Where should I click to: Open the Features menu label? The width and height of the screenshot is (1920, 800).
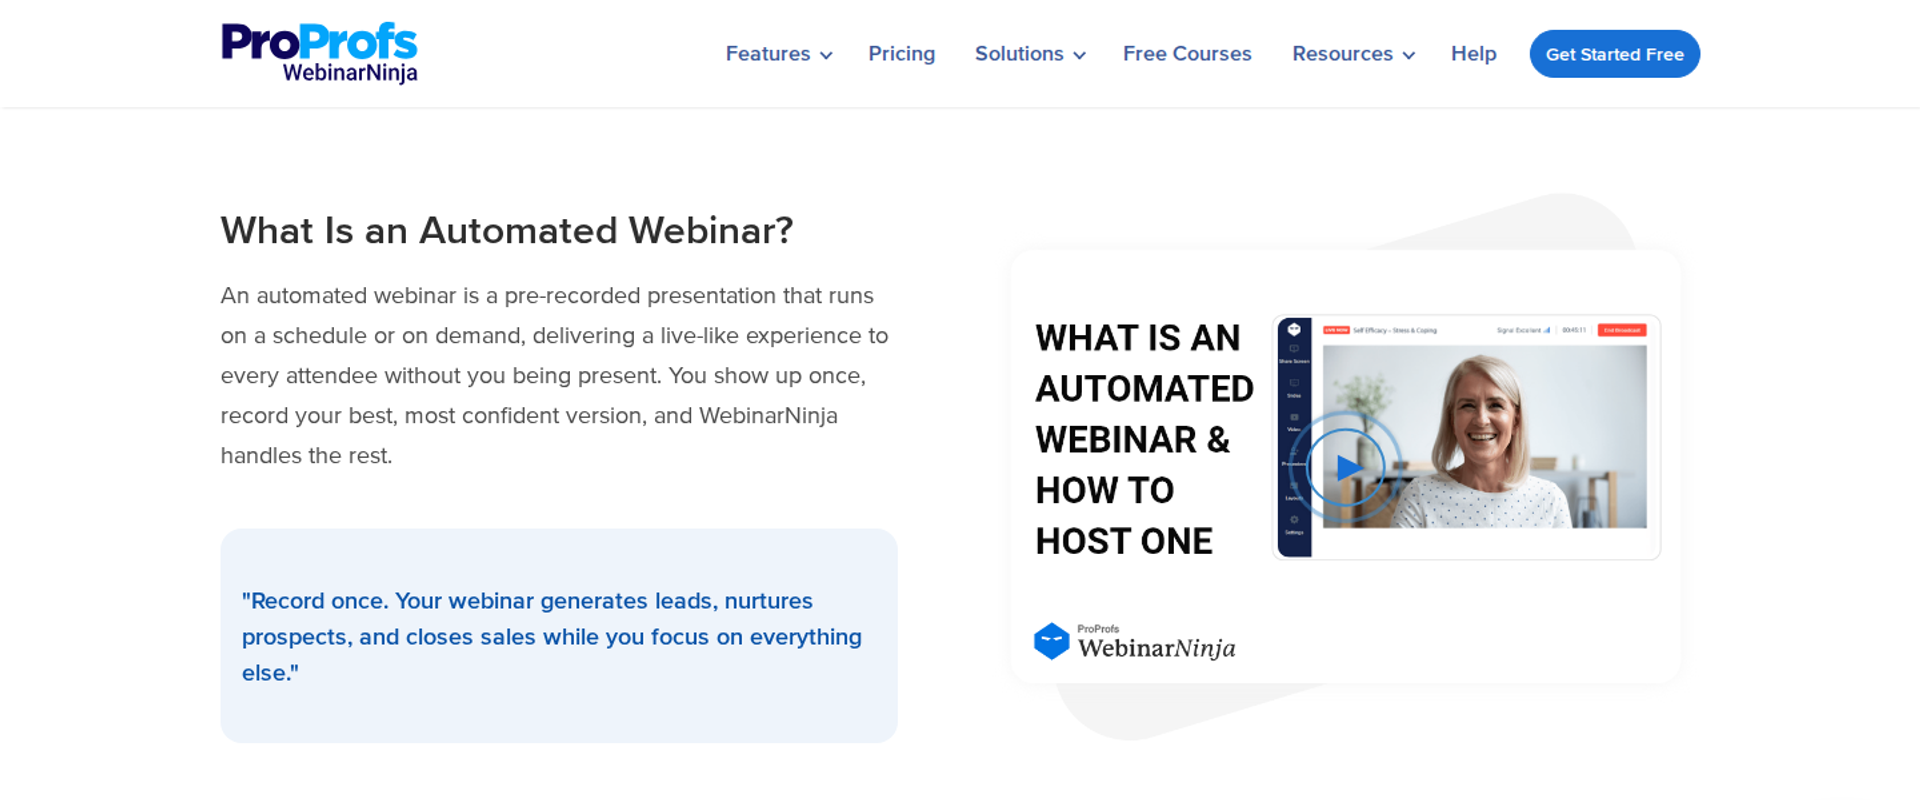(768, 54)
